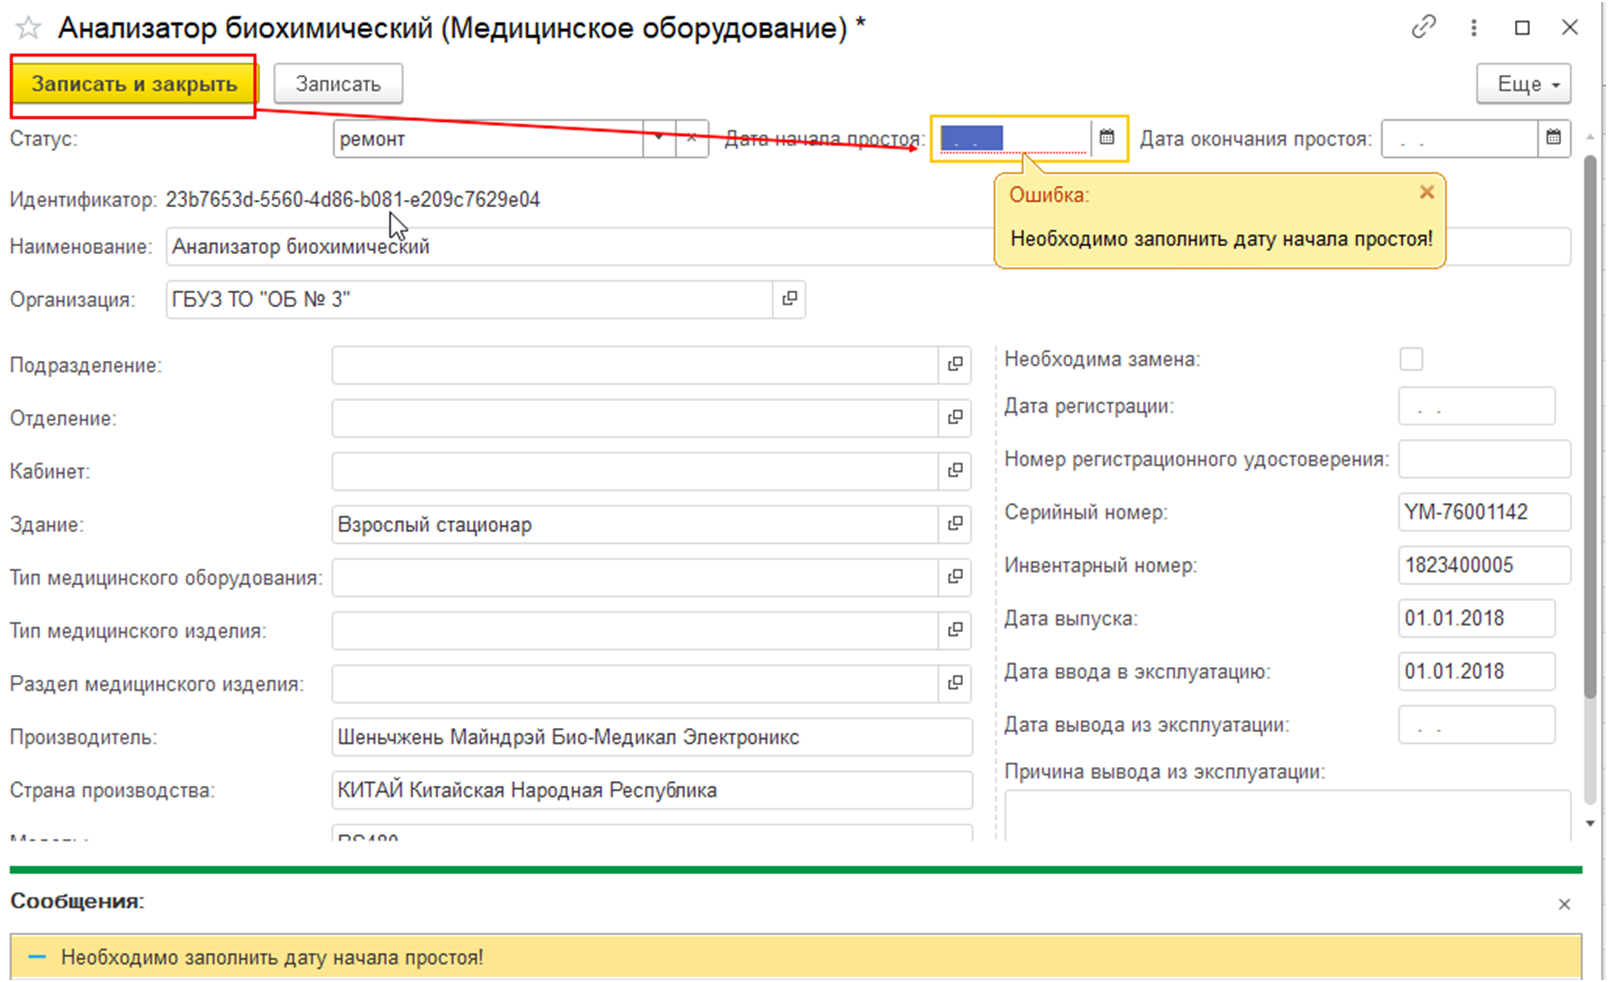The height and width of the screenshot is (982, 1608).
Task: Open the Еще dropdown menu
Action: click(x=1523, y=84)
